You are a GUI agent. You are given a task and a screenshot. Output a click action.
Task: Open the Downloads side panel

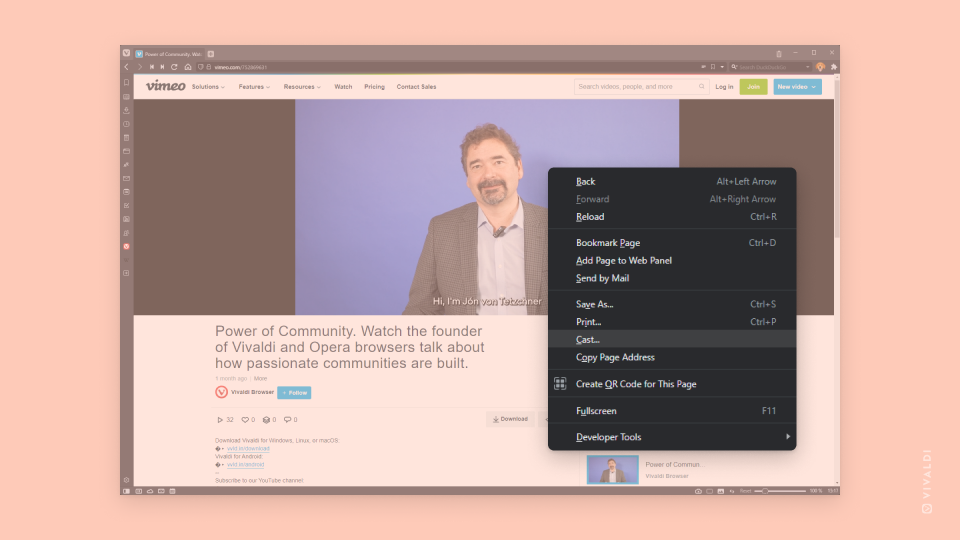pos(126,110)
